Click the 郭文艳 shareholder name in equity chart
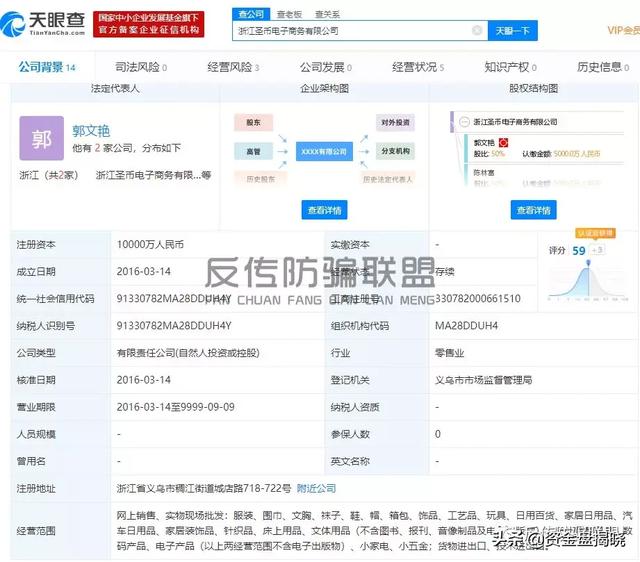 (484, 142)
